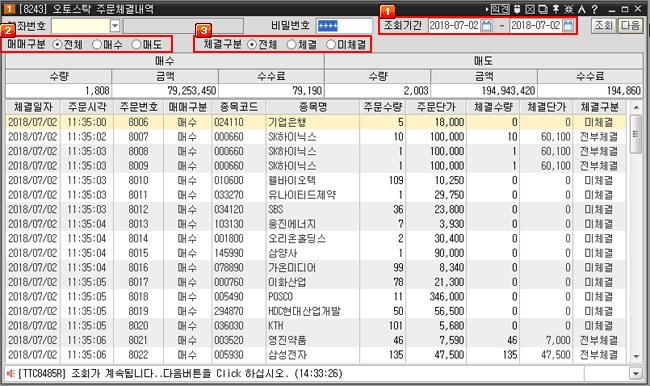
Task: Click stock name 웅진에너지
Action: coord(292,224)
